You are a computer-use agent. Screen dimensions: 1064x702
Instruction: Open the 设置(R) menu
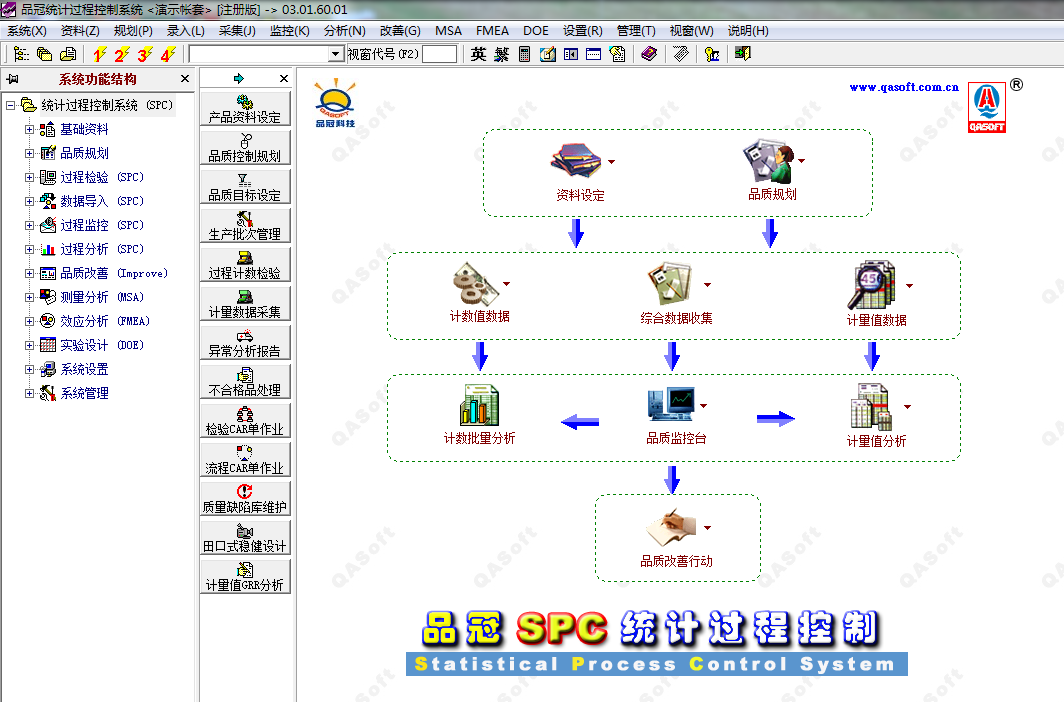(582, 31)
